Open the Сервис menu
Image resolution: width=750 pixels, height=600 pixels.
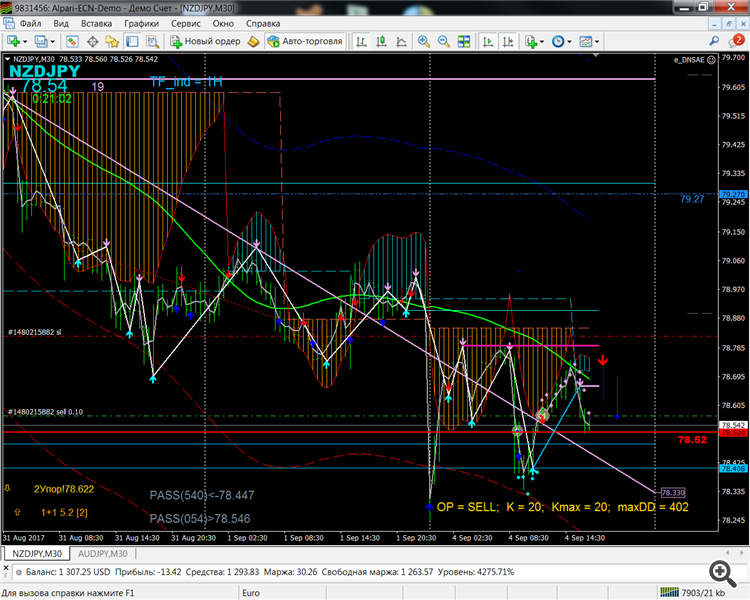click(x=186, y=23)
